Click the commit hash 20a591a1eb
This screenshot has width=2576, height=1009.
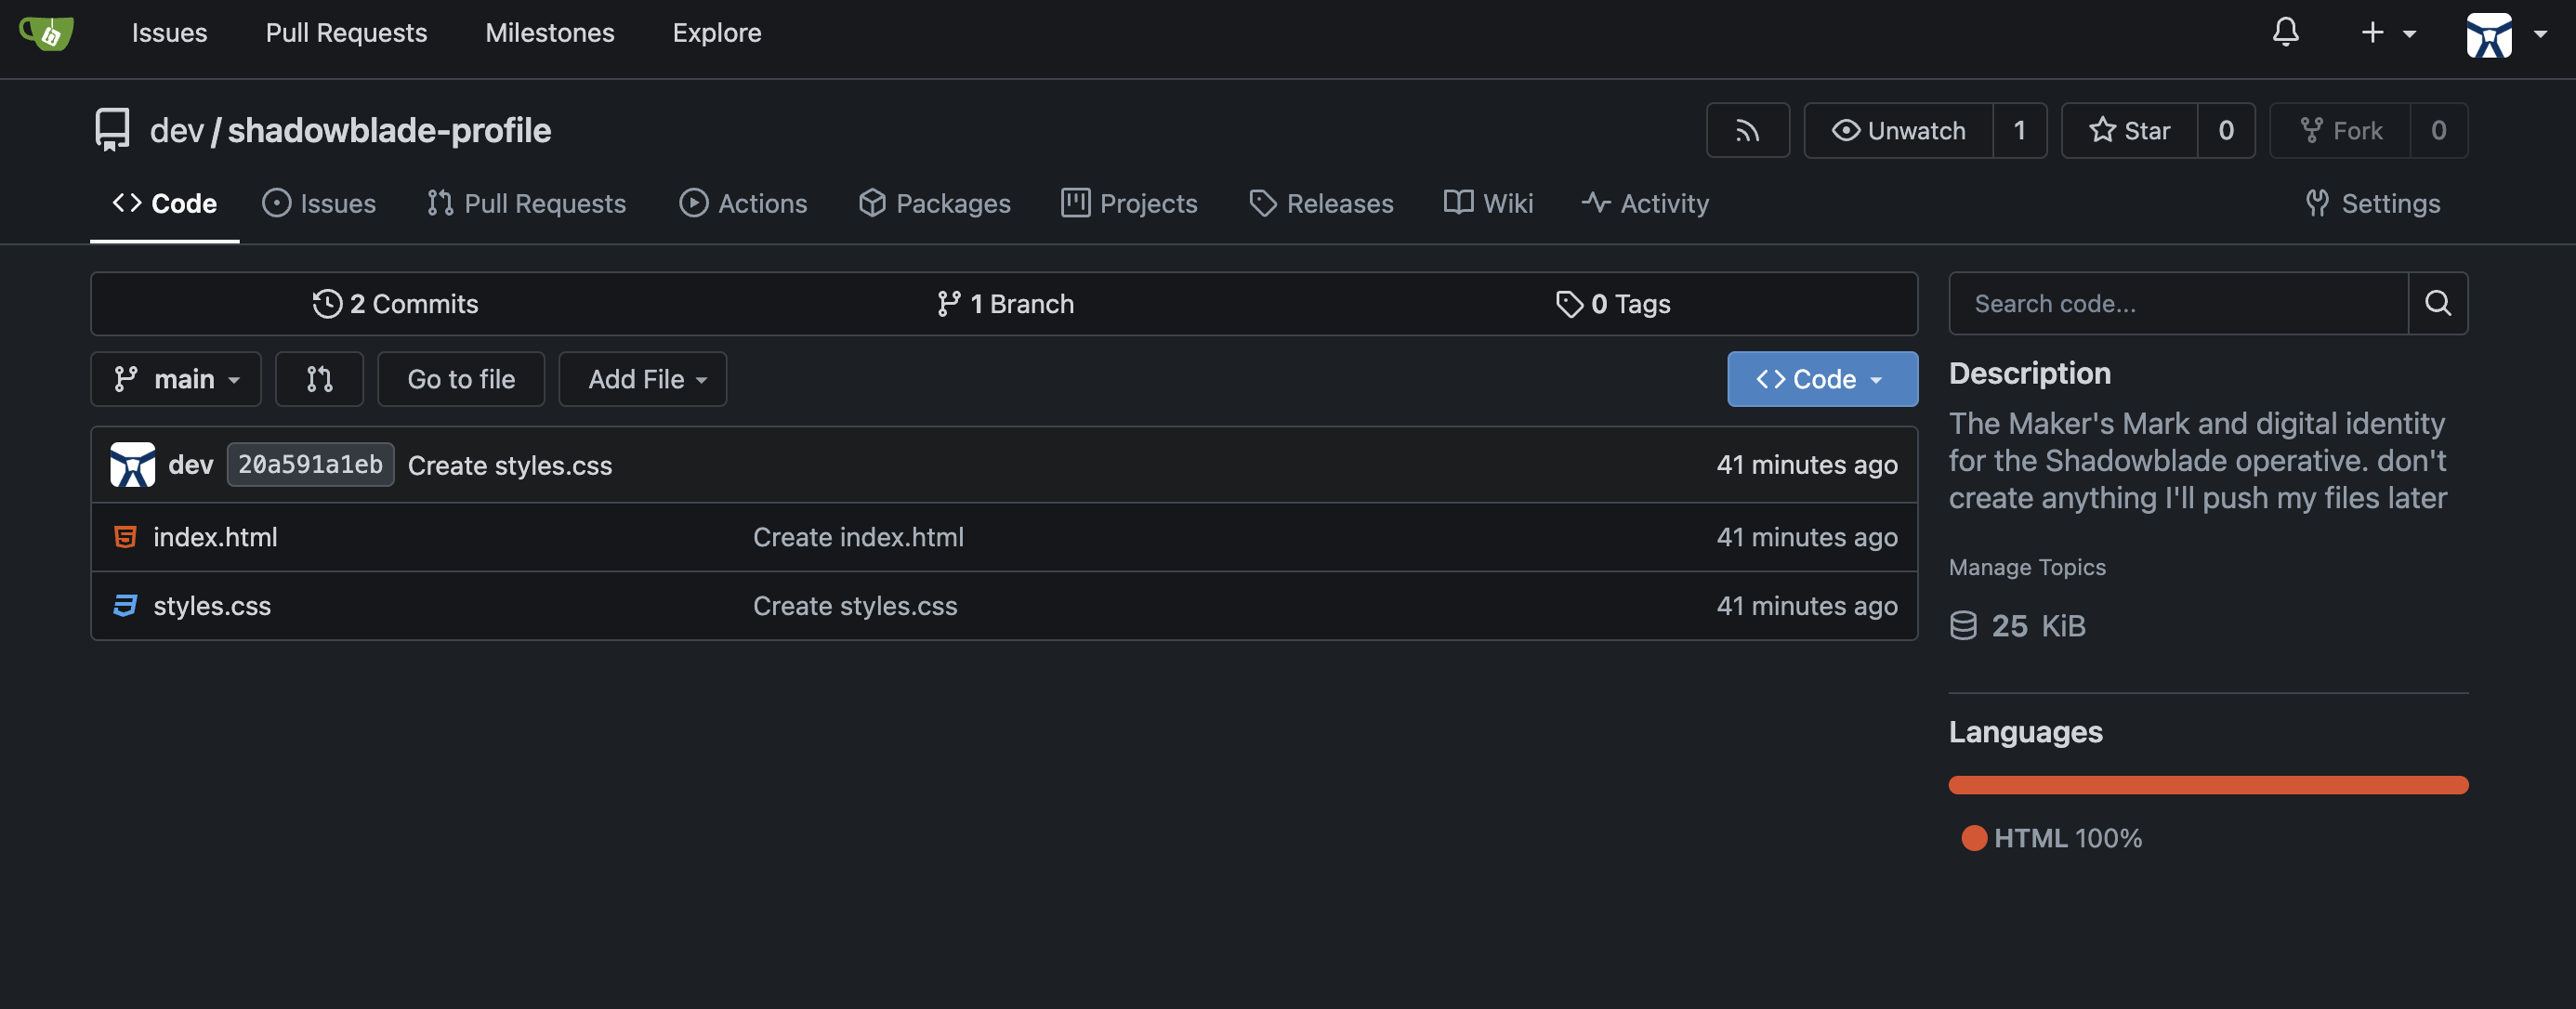309,464
